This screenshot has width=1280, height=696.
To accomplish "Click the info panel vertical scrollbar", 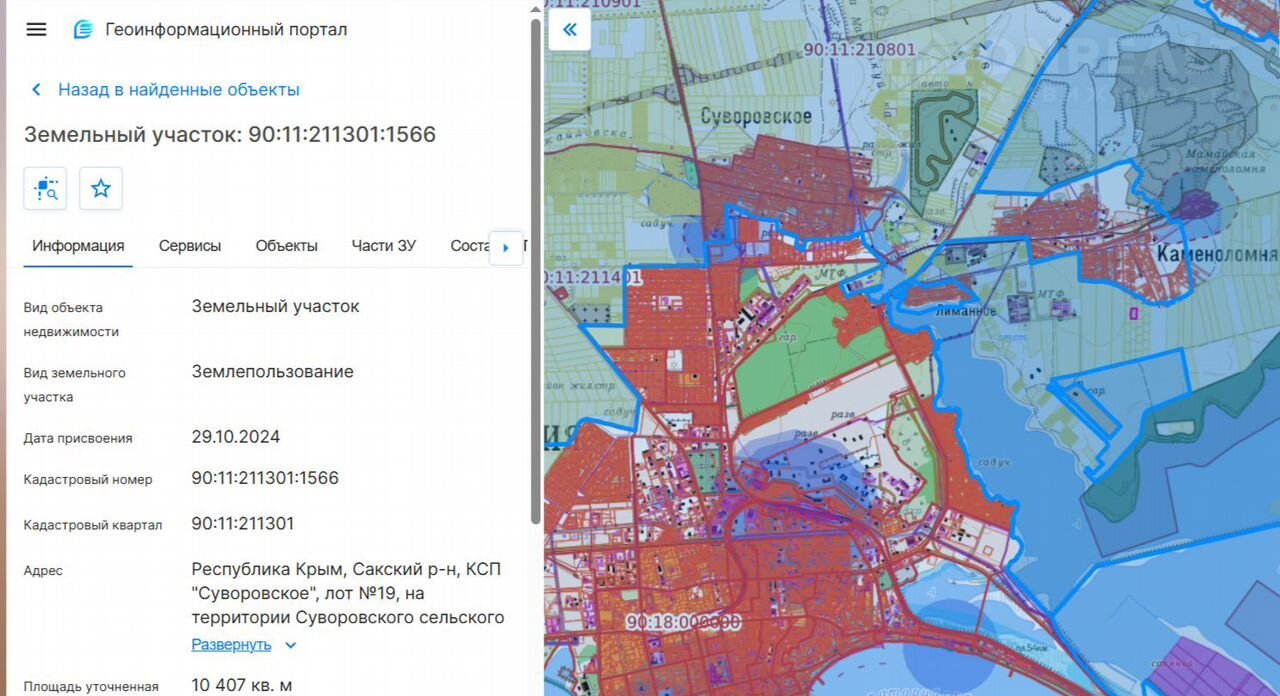I will [x=536, y=270].
